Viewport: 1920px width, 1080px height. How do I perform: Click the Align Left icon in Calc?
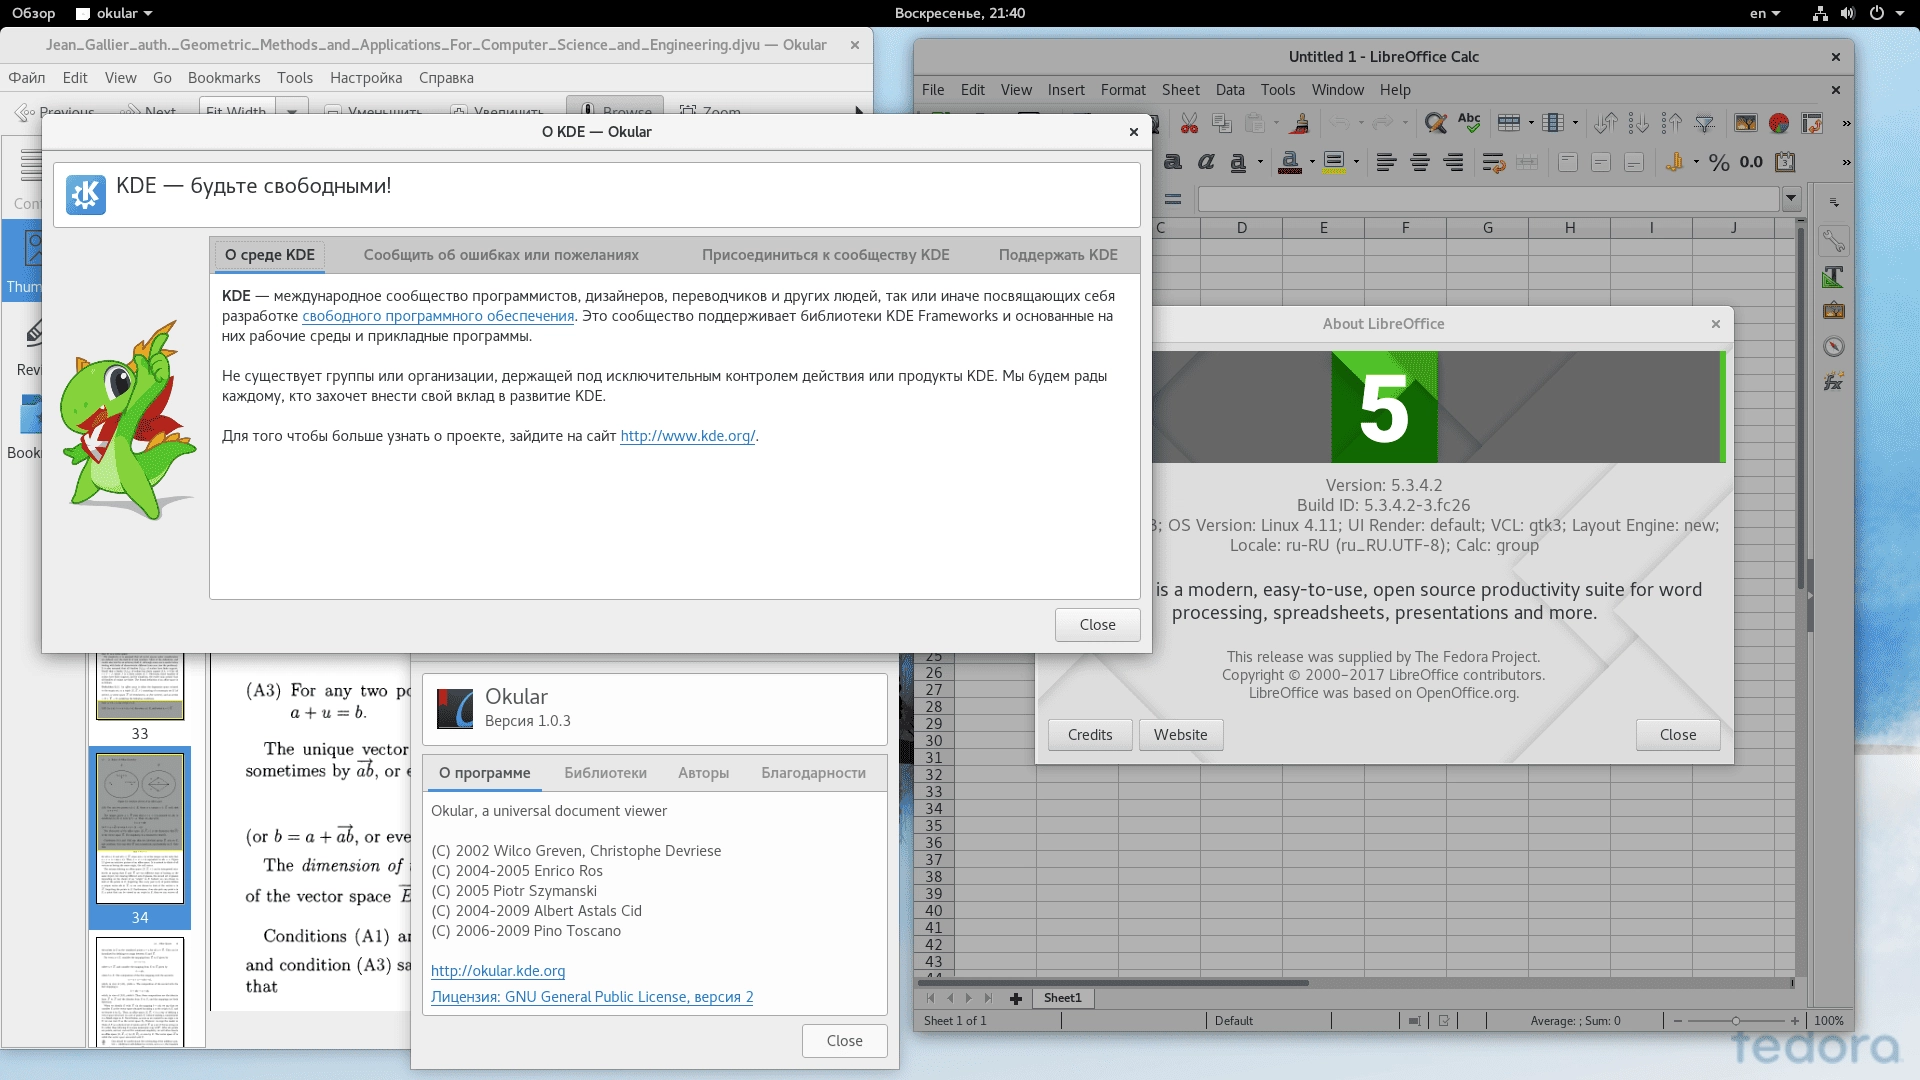click(1386, 162)
